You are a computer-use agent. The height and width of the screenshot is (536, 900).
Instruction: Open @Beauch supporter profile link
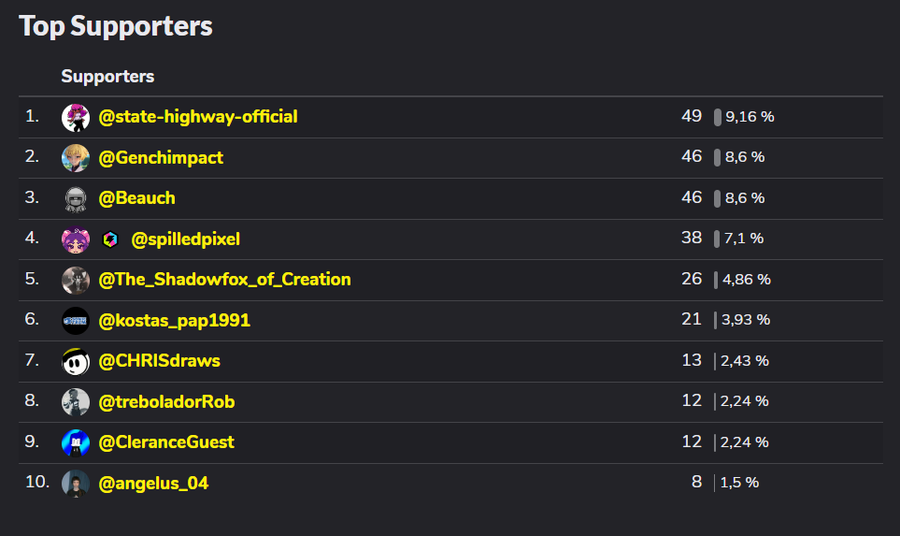tap(137, 198)
